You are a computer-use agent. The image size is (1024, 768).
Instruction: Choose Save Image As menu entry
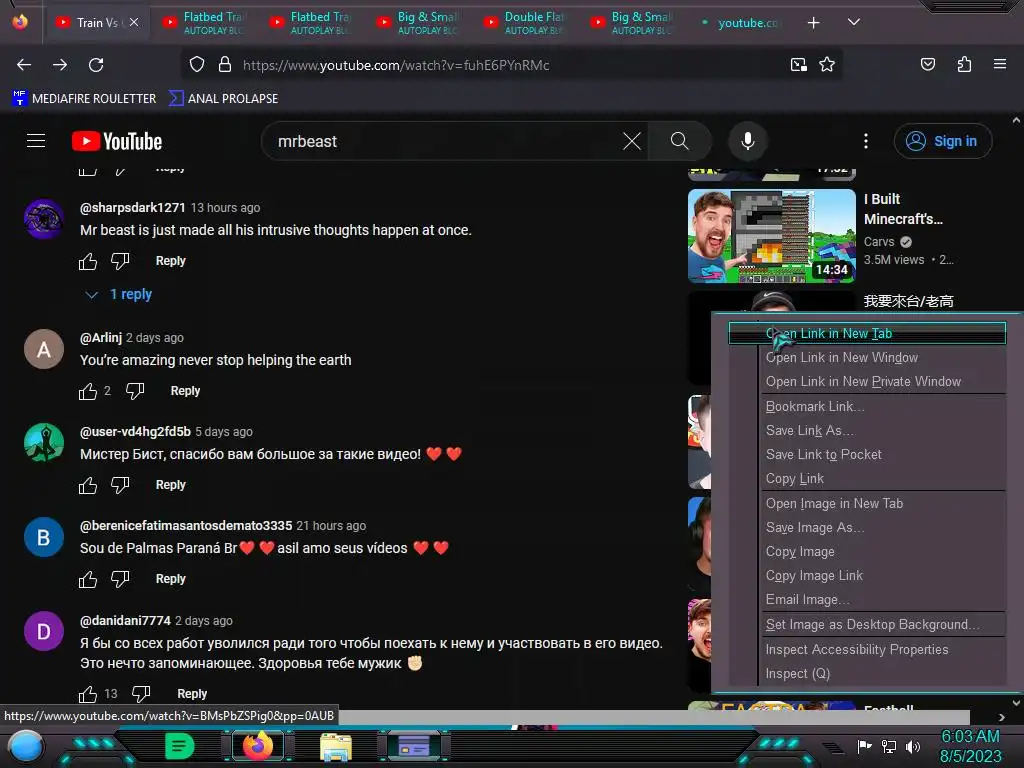(867, 528)
